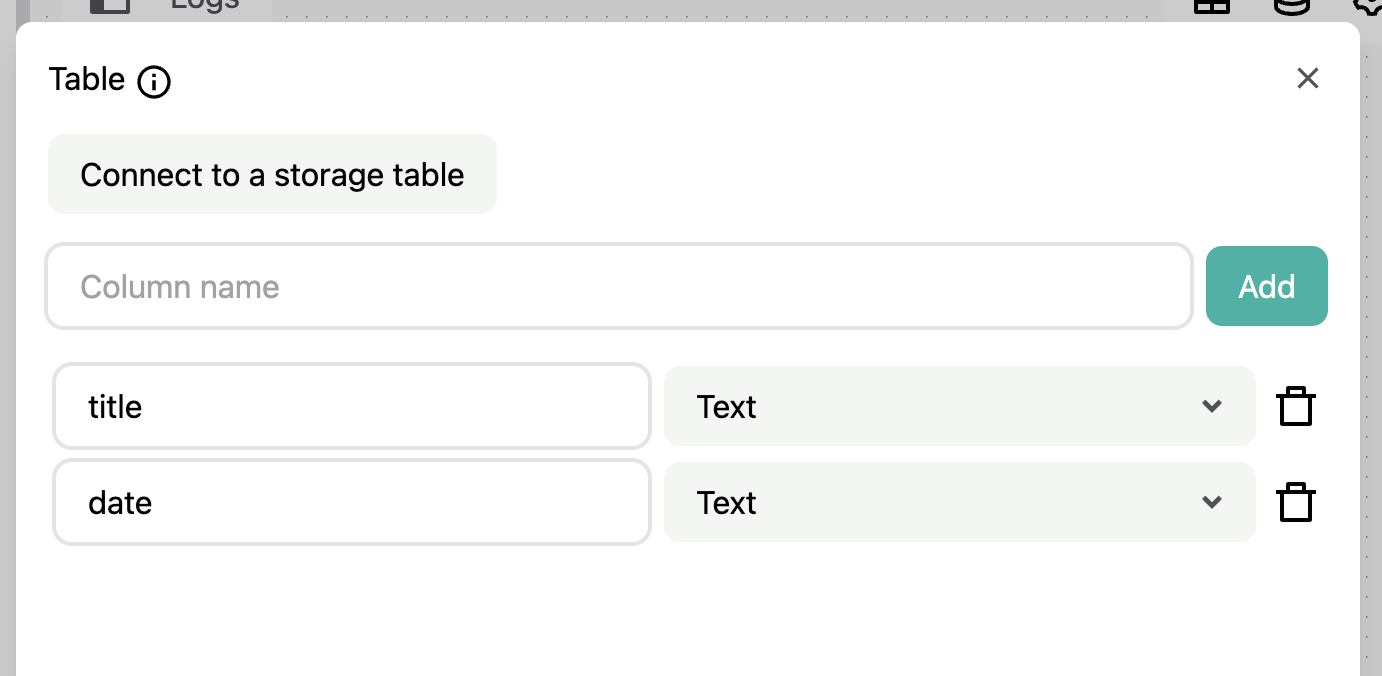
Task: Click the Table heading text
Action: tap(87, 79)
